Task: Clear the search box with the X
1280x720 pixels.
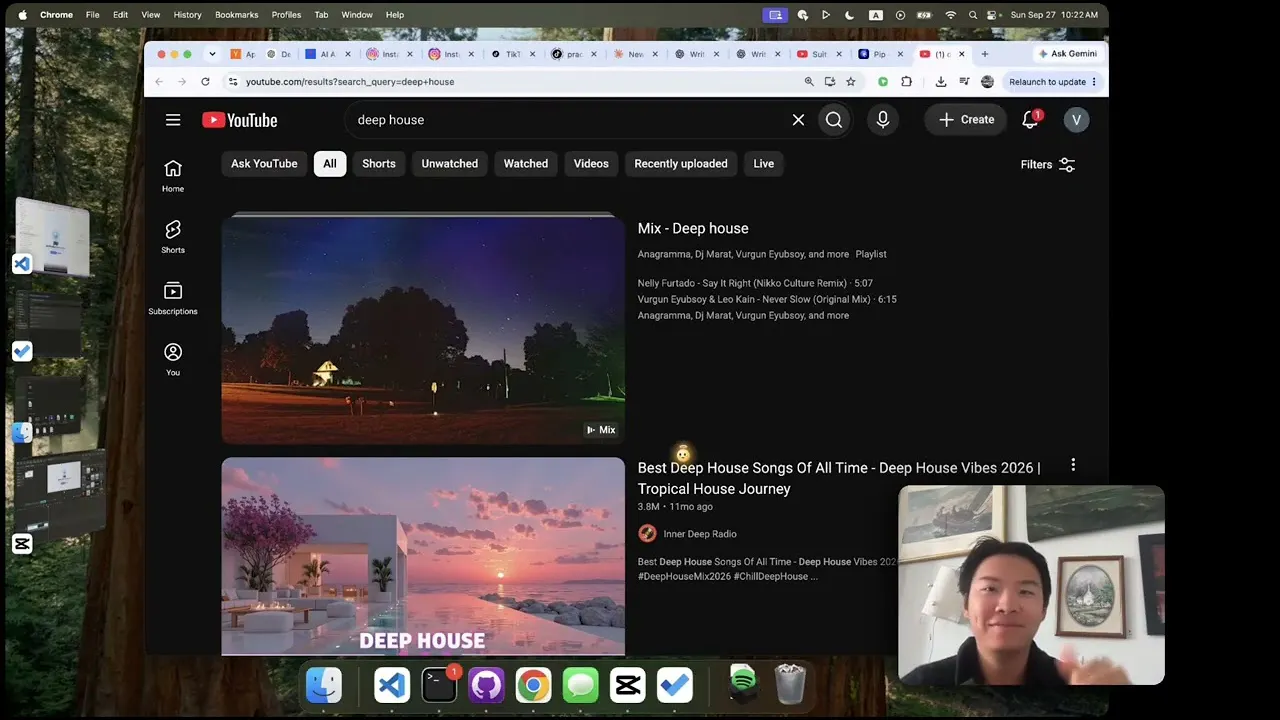Action: [798, 120]
